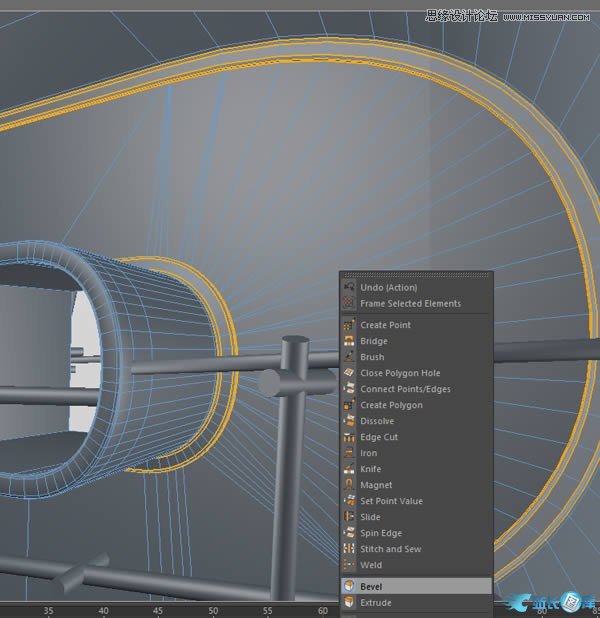
Task: Select the Edge Cut menu entry
Action: click(379, 437)
